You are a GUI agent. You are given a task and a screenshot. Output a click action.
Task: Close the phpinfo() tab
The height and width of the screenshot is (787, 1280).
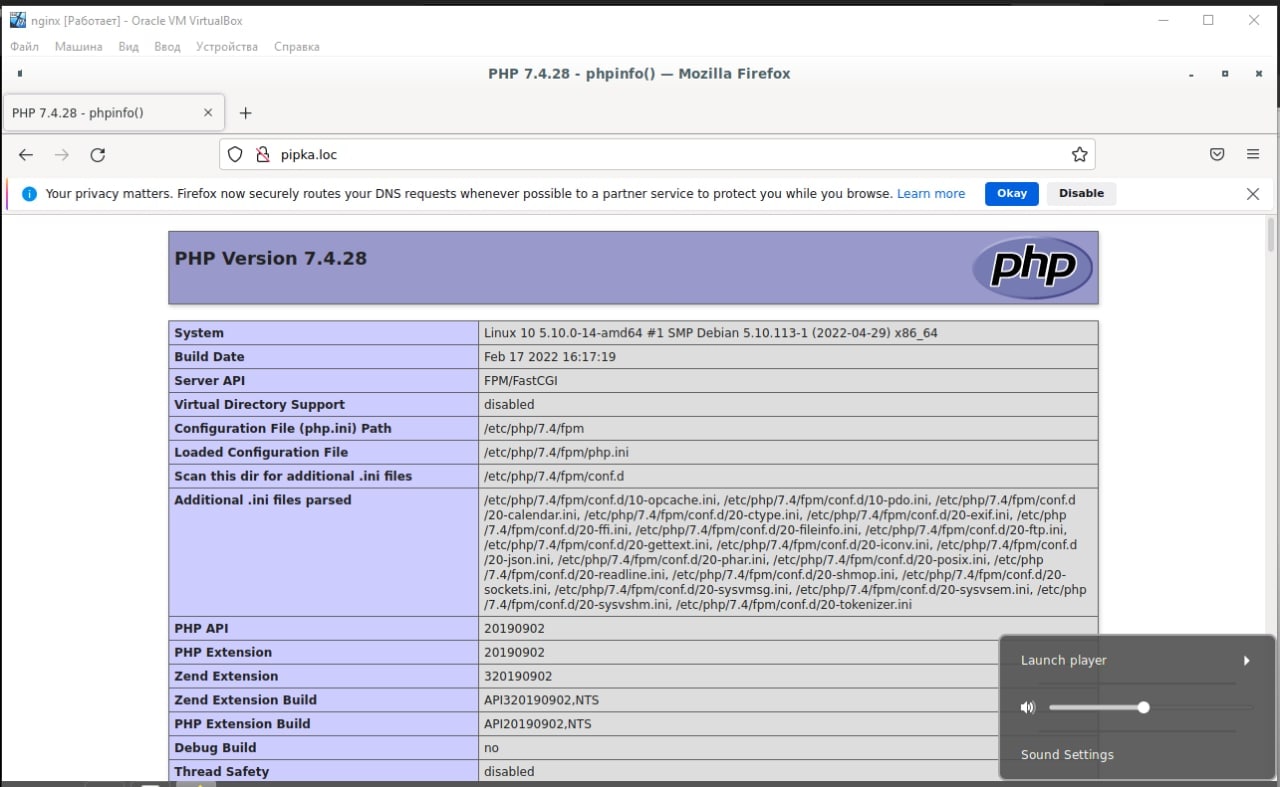(x=208, y=113)
